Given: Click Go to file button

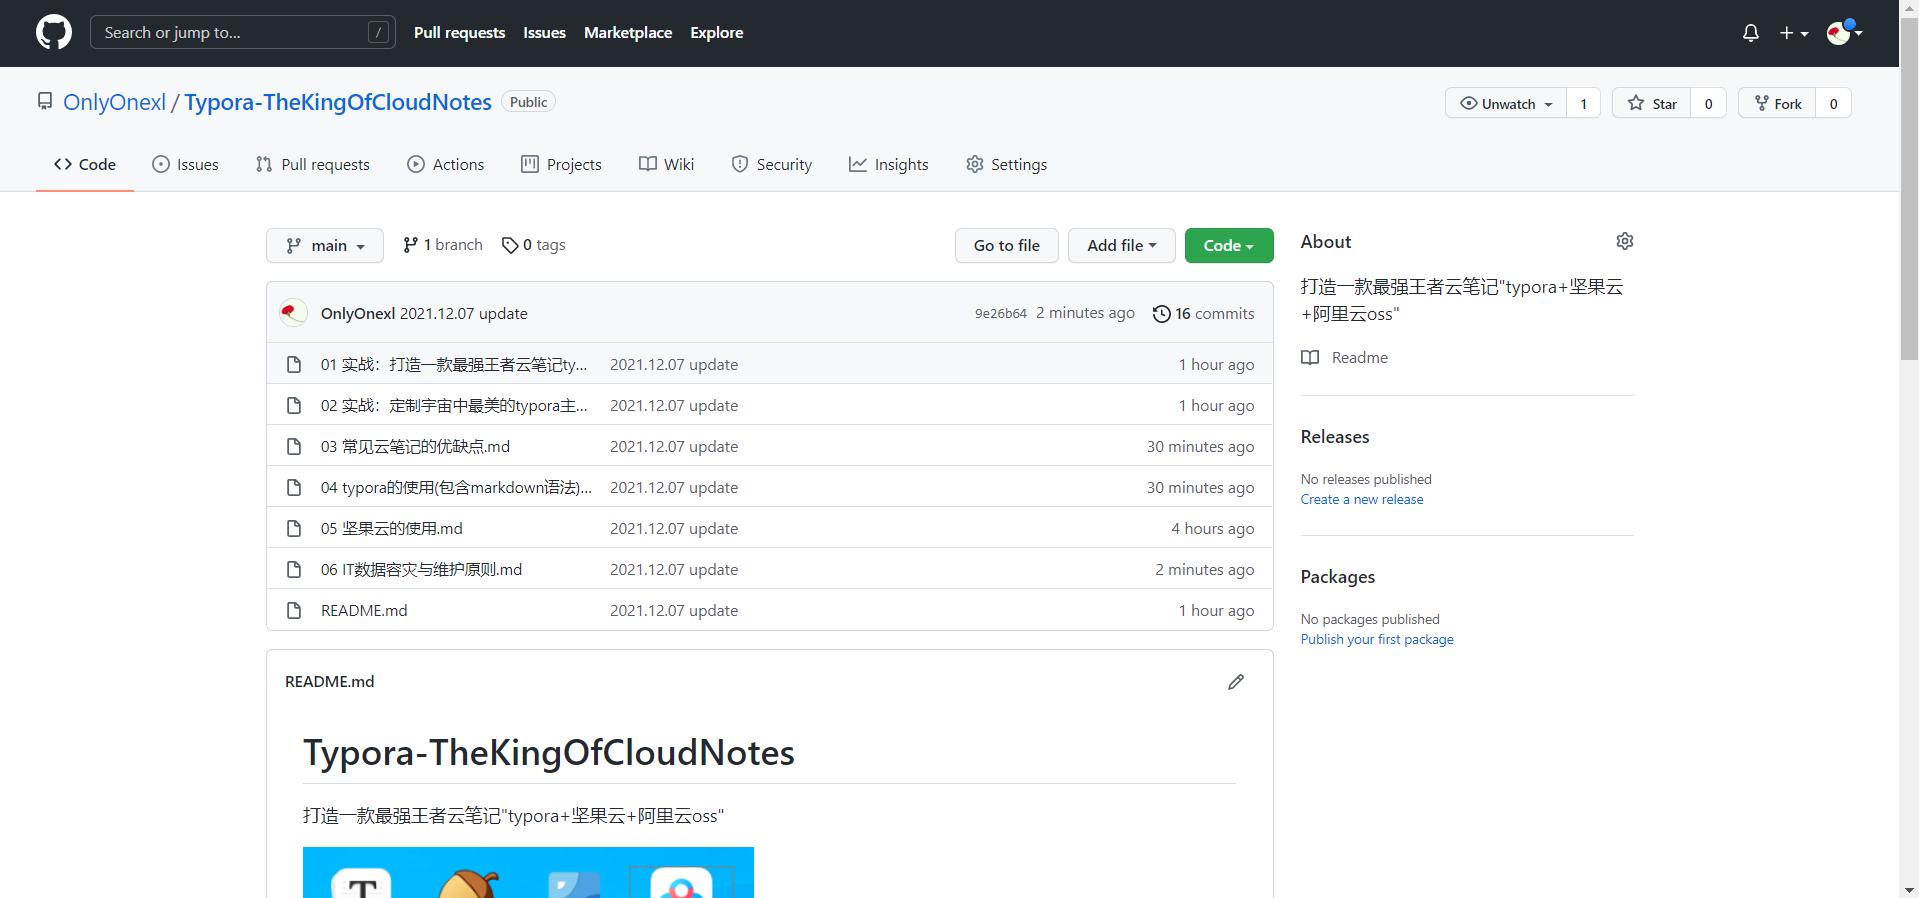Looking at the screenshot, I should point(1006,245).
